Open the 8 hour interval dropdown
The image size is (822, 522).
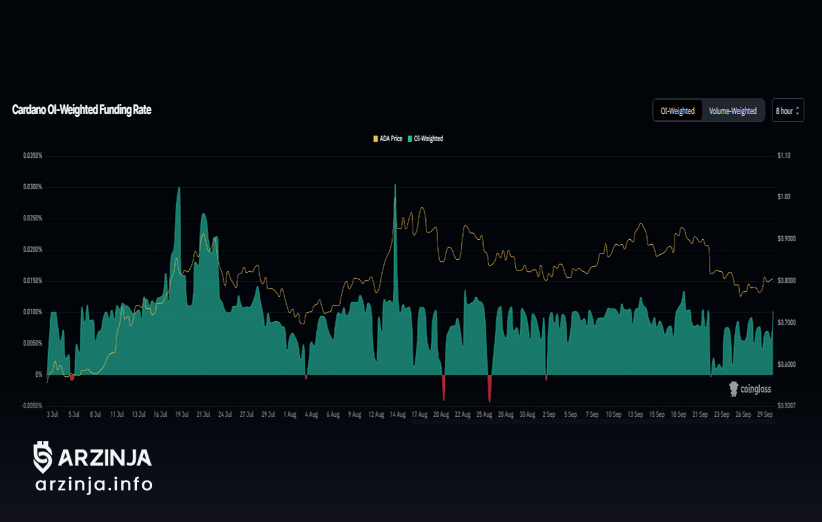787,110
